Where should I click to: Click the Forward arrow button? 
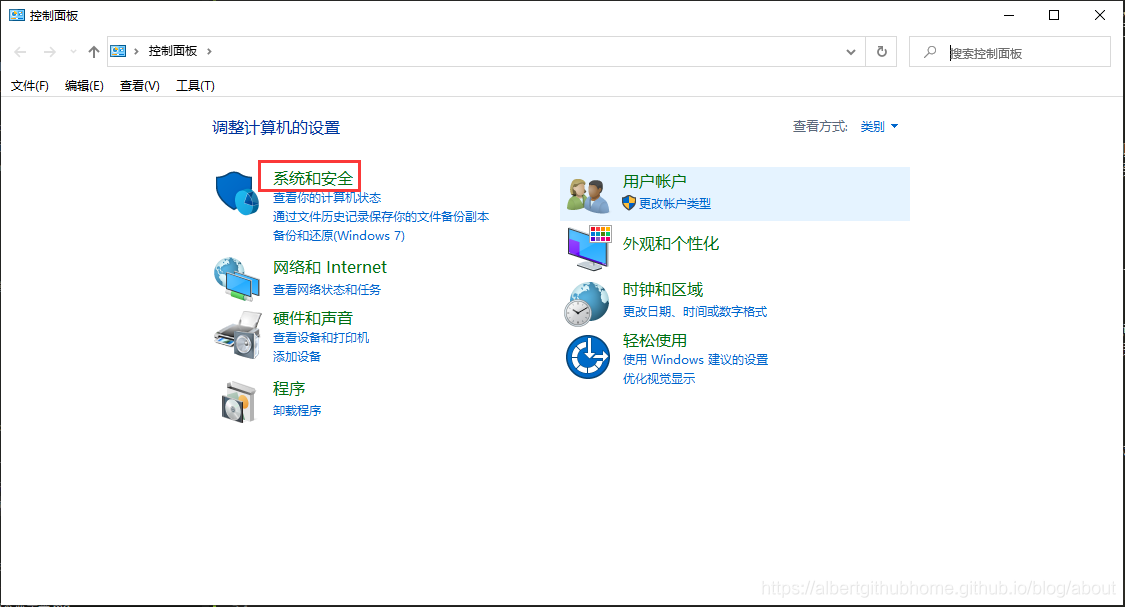[50, 52]
